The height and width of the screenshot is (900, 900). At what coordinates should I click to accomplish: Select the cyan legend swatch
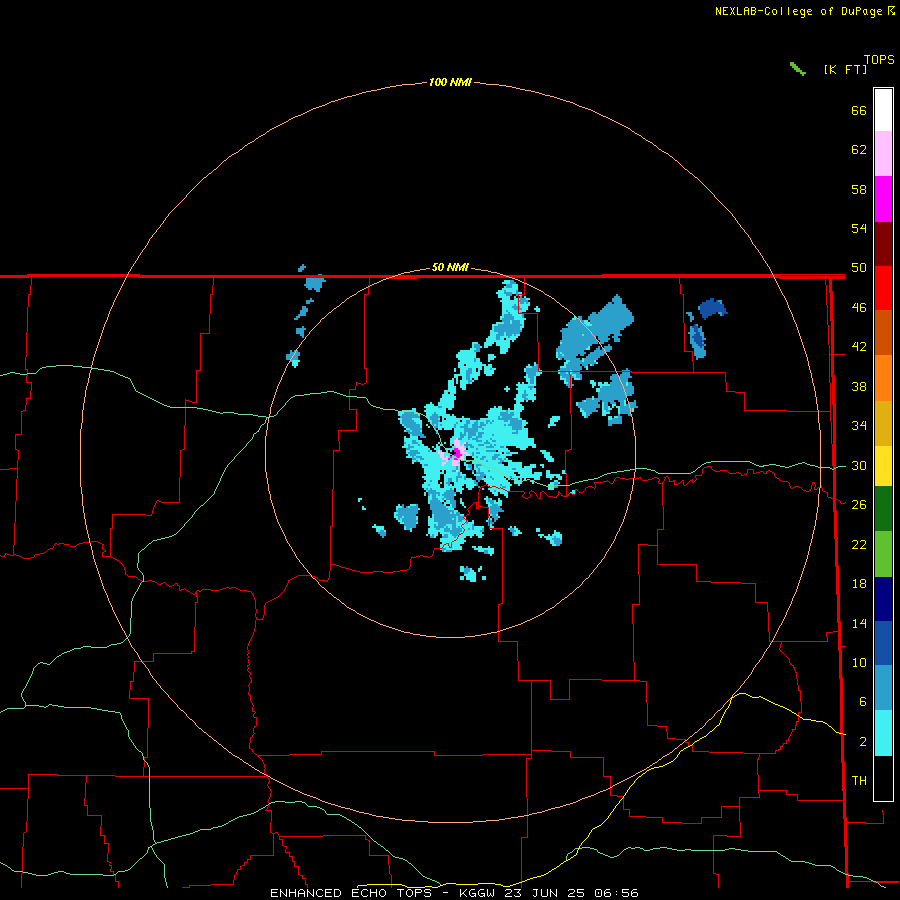[x=883, y=733]
